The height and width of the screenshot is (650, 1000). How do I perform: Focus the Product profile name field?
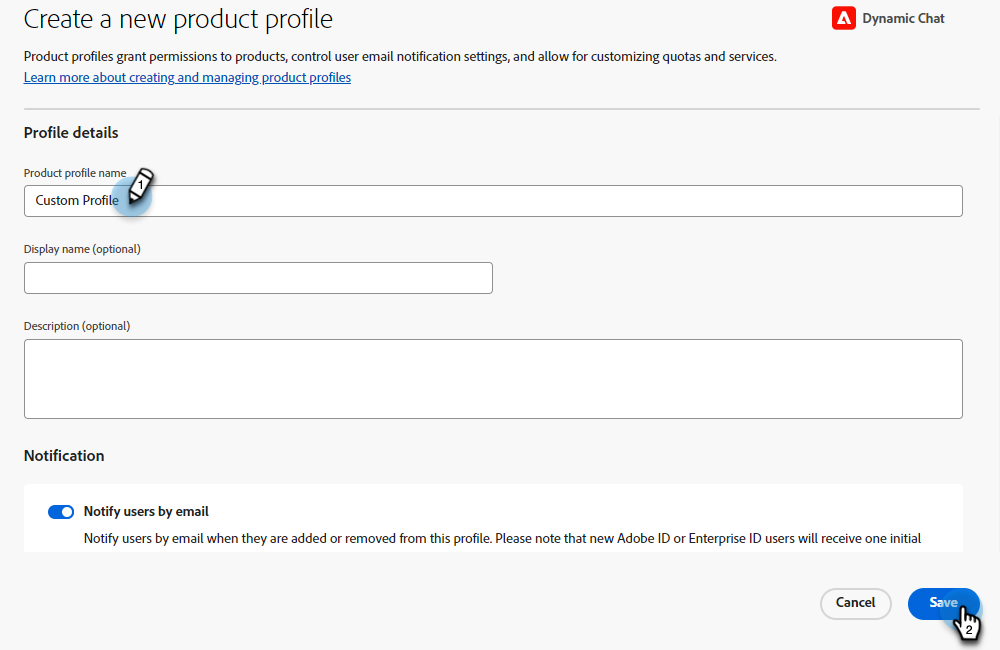[x=540, y=201]
